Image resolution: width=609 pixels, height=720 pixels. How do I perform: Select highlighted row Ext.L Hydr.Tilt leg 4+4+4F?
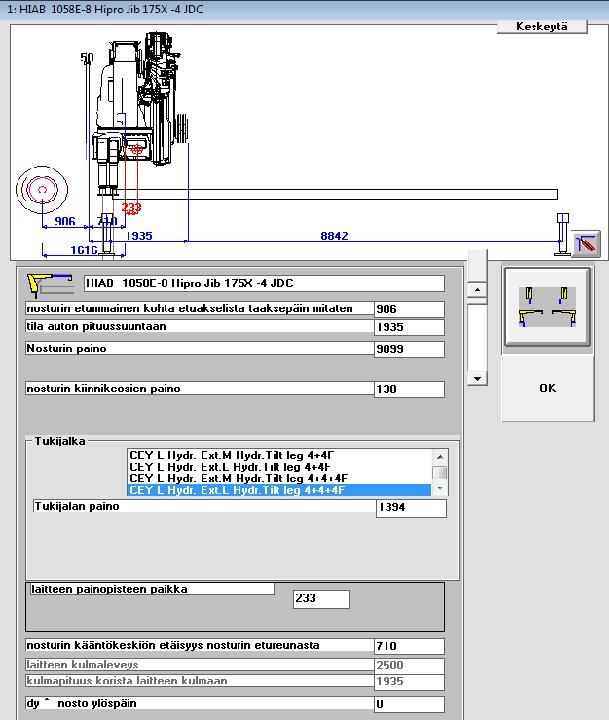[x=279, y=490]
